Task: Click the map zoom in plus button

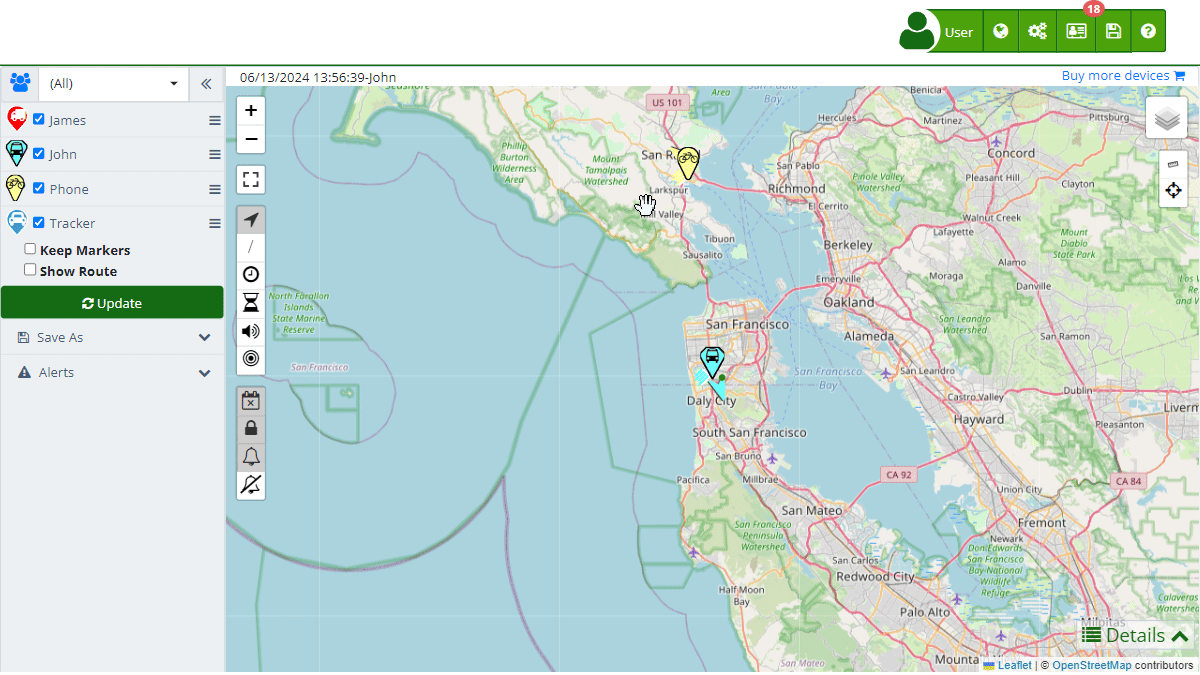Action: click(251, 111)
